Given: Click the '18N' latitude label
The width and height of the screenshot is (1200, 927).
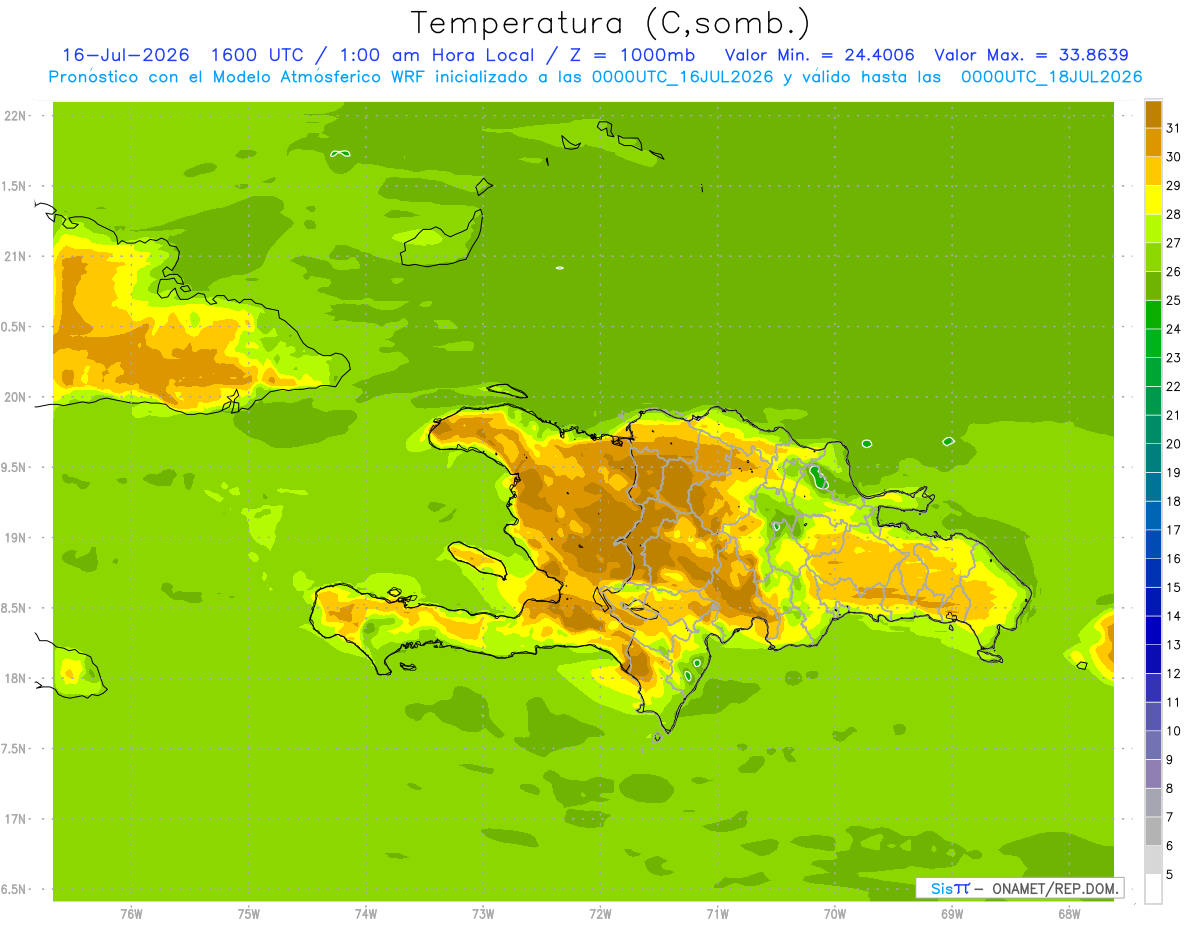Looking at the screenshot, I should (x=16, y=678).
